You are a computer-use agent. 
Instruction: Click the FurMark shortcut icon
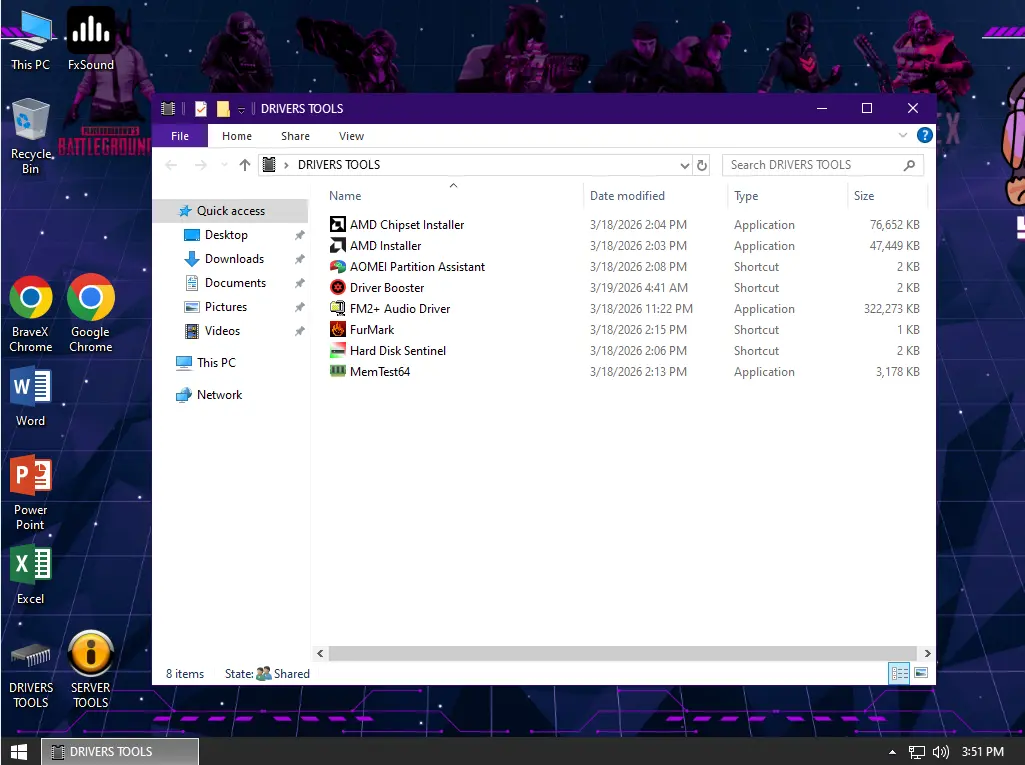[x=337, y=329]
